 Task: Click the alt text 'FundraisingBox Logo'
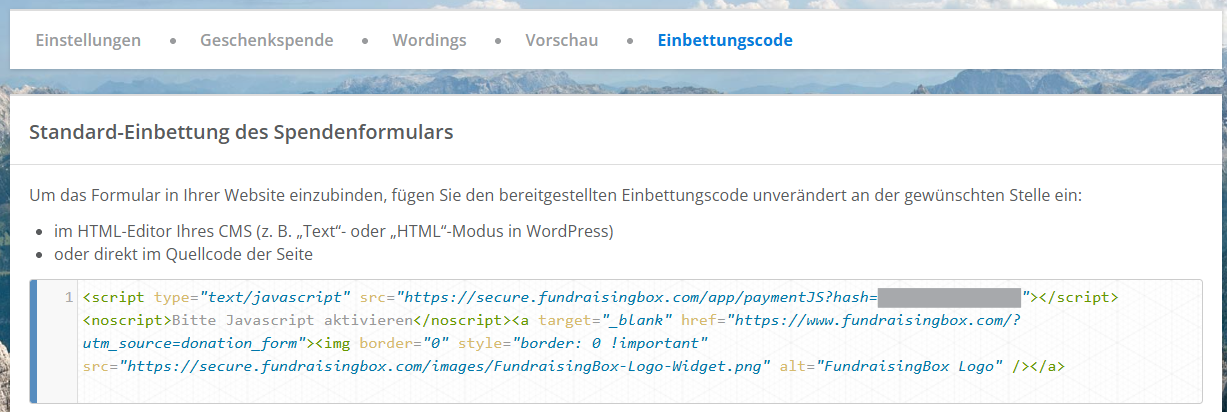tap(910, 366)
